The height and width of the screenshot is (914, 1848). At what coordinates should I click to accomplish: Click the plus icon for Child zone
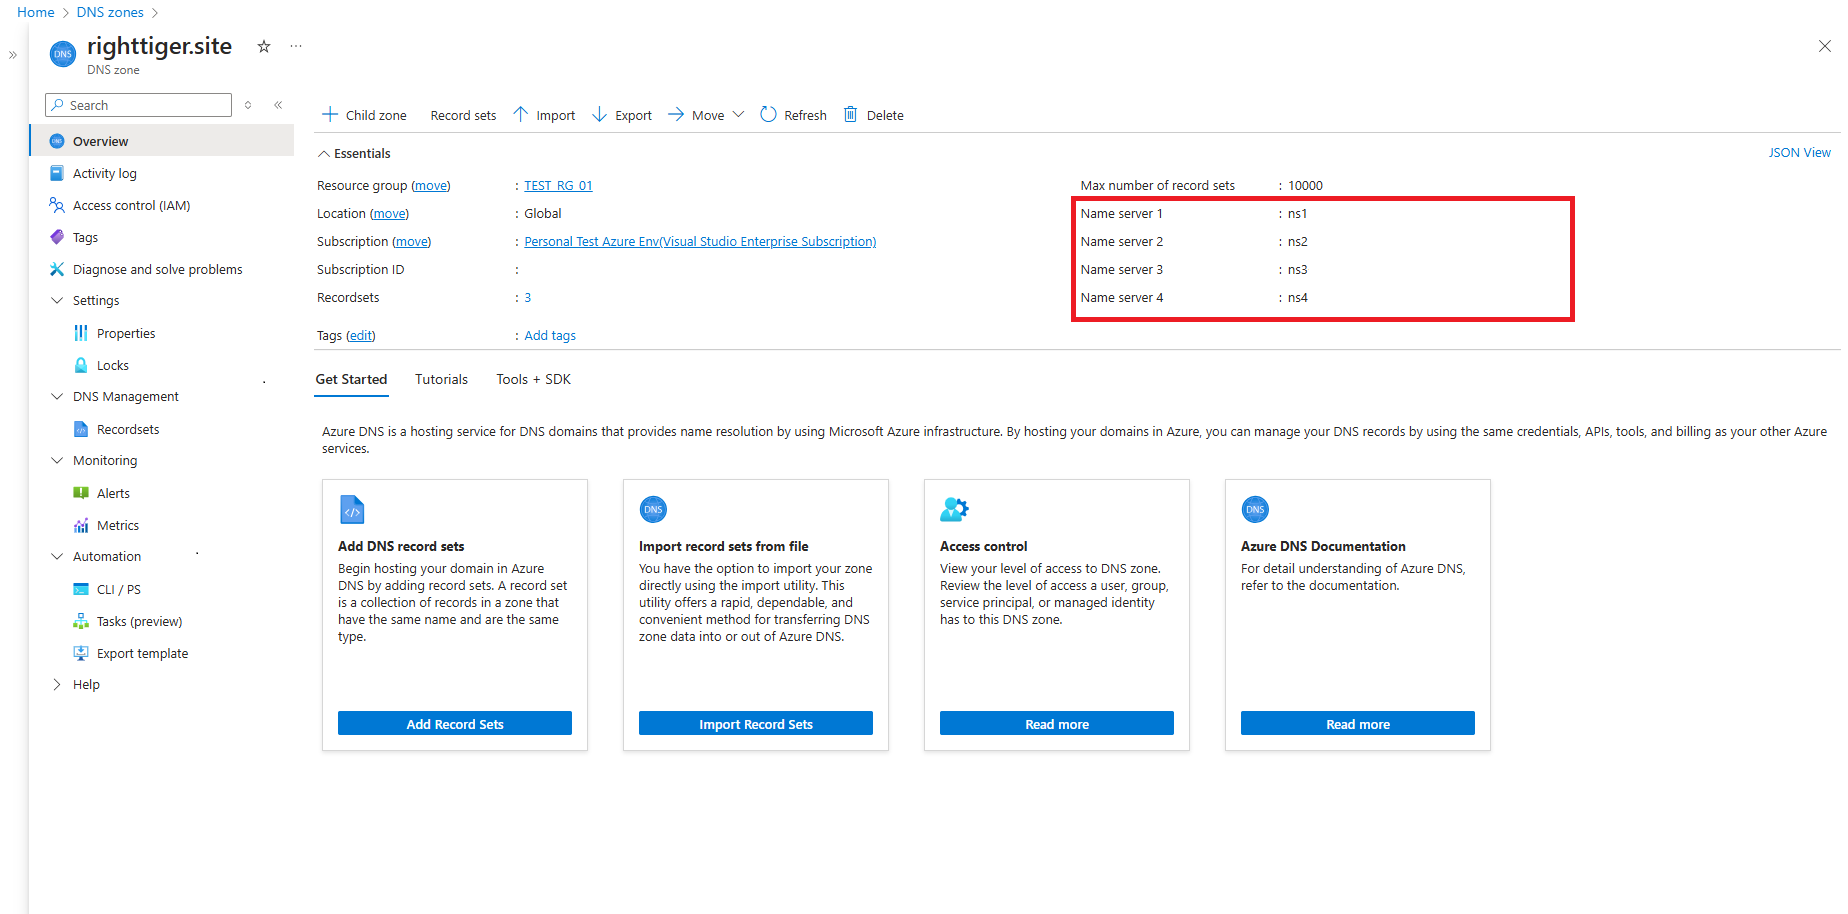pyautogui.click(x=330, y=114)
